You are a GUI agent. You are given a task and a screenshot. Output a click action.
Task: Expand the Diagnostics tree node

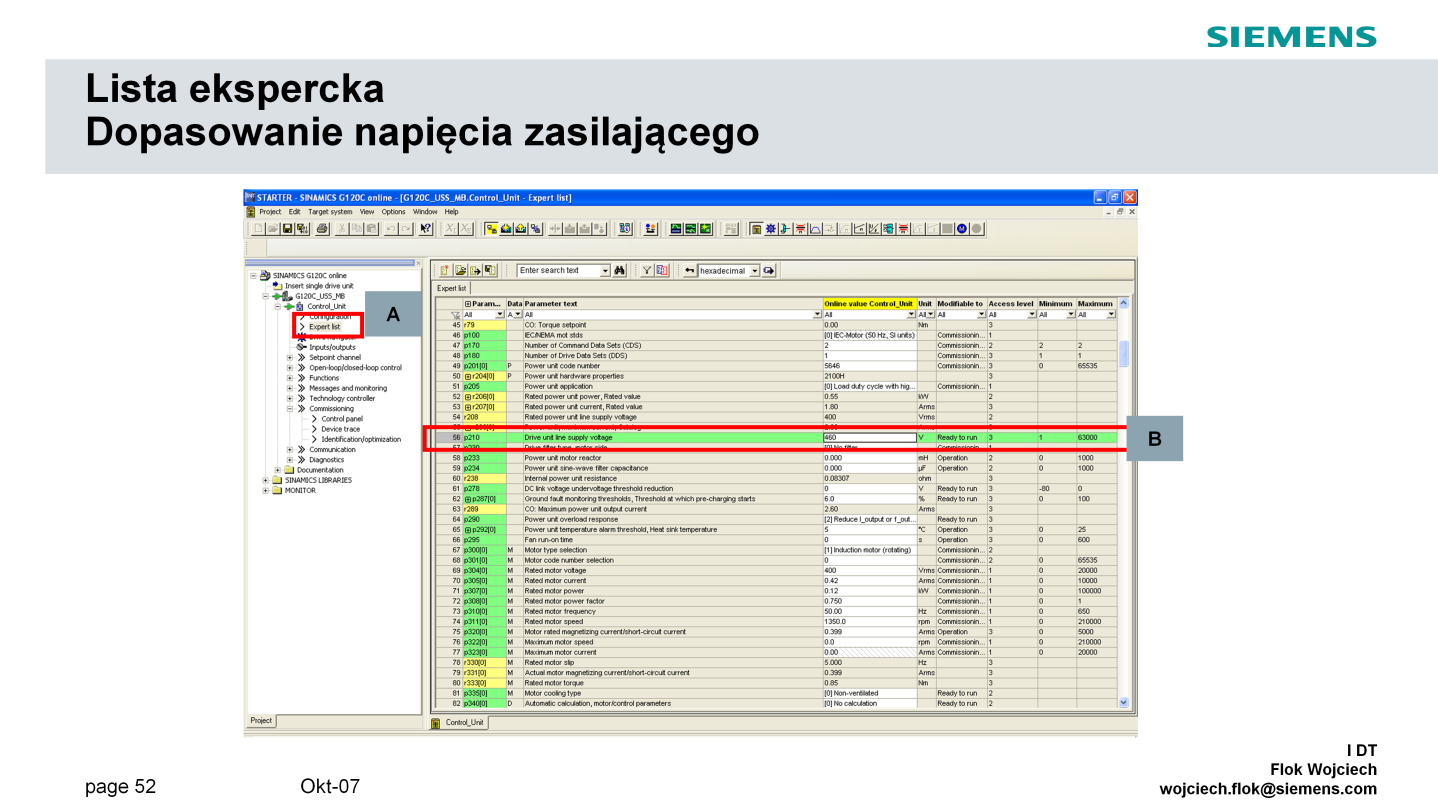(x=289, y=460)
